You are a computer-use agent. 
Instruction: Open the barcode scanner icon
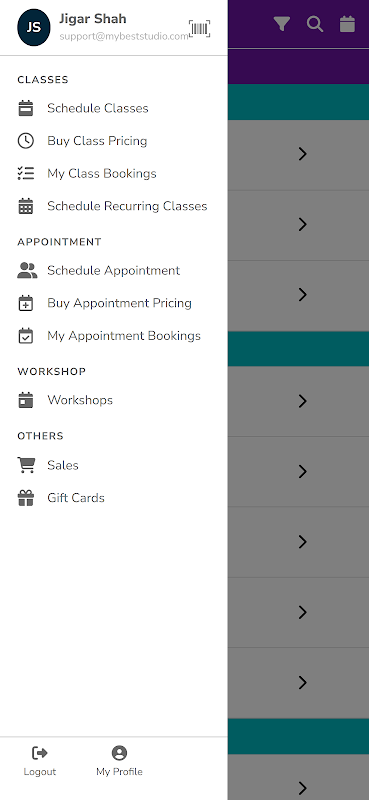tap(200, 29)
